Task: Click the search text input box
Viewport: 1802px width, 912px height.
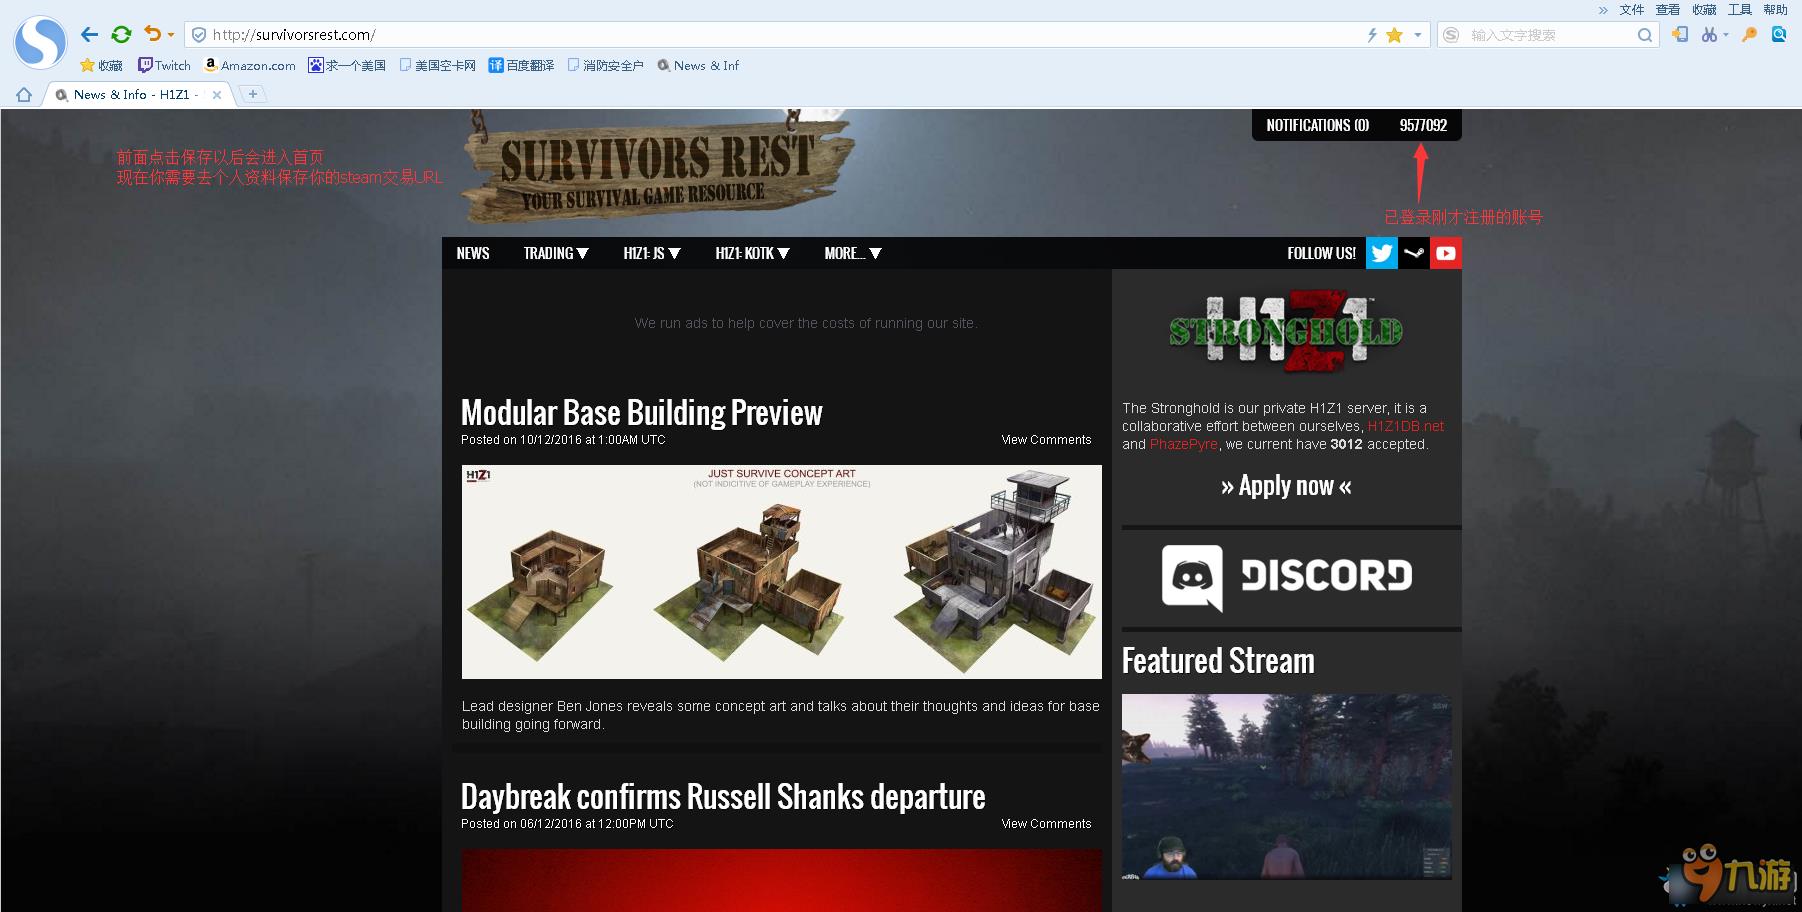Action: 1550,35
